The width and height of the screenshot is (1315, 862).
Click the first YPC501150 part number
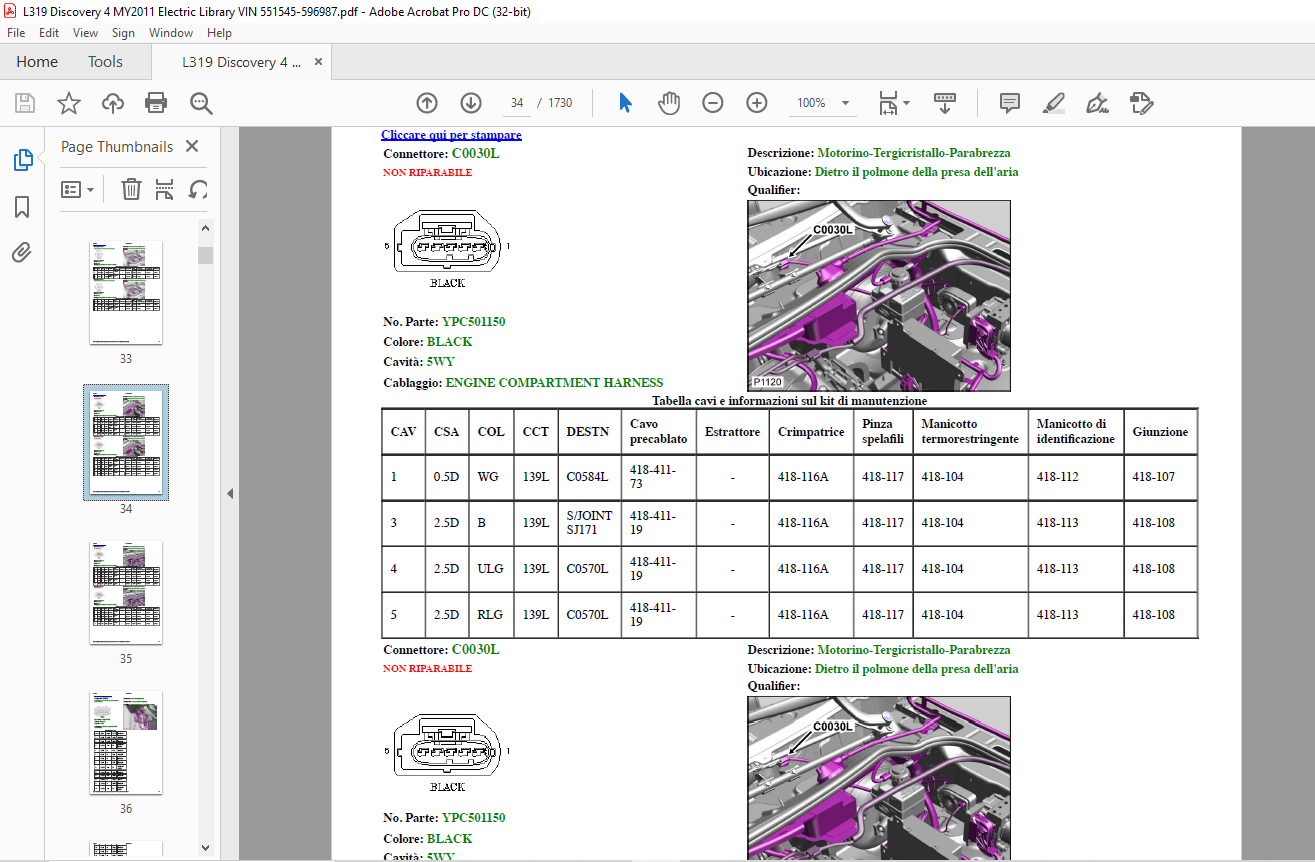point(473,322)
